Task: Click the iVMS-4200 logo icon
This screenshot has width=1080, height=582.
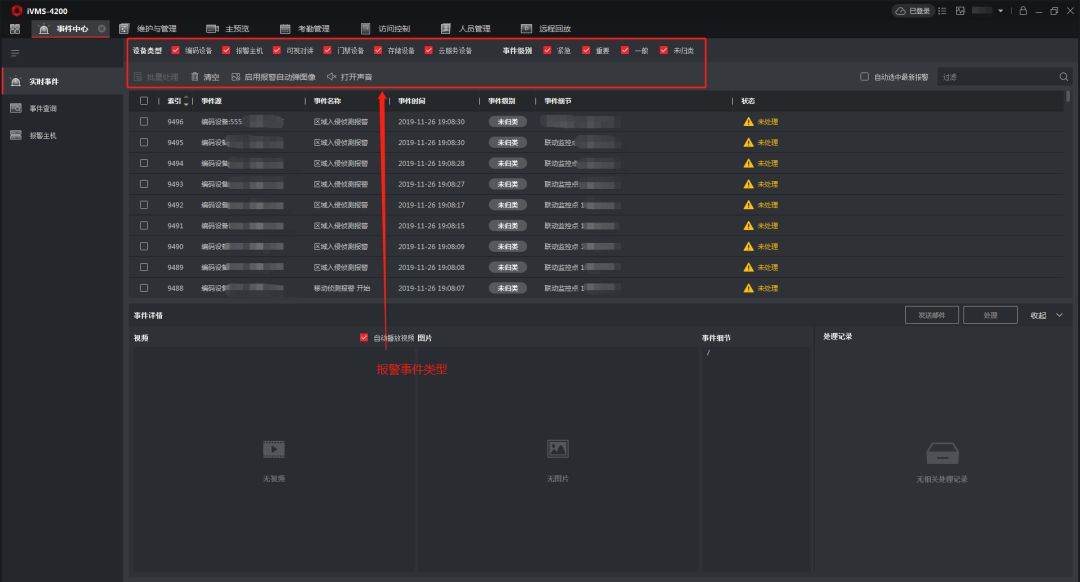Action: click(x=17, y=10)
